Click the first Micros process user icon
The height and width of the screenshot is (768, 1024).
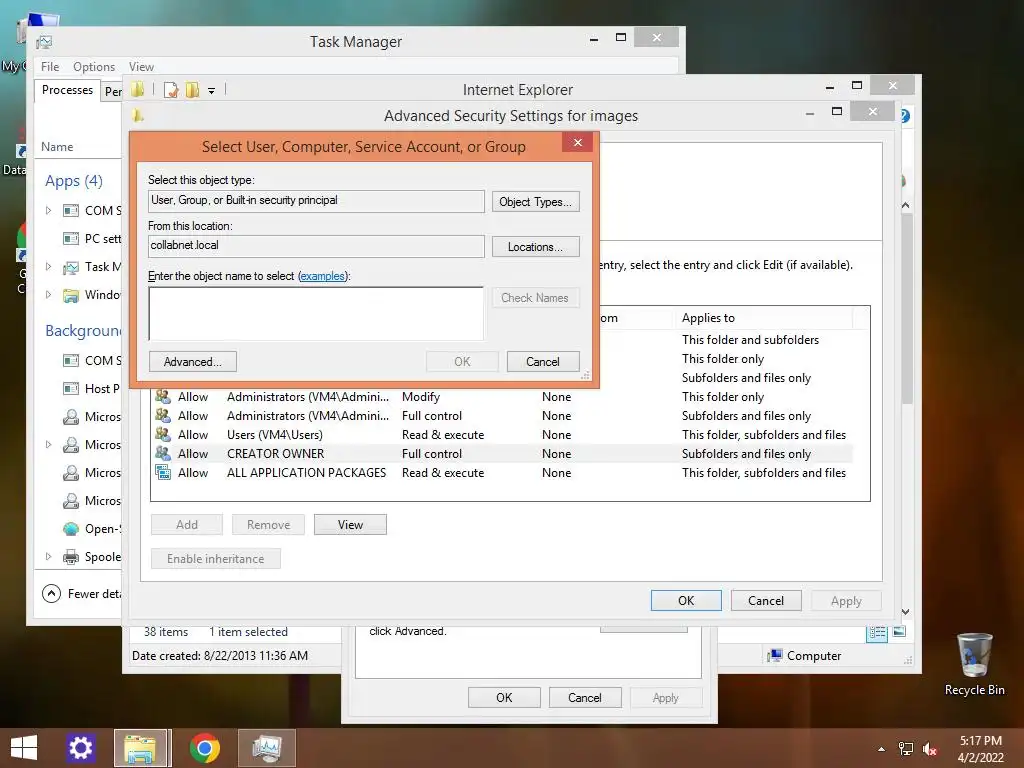[x=71, y=417]
